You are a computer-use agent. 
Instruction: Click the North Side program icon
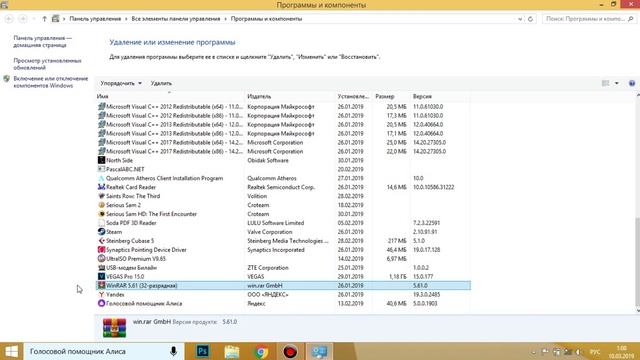coord(102,160)
